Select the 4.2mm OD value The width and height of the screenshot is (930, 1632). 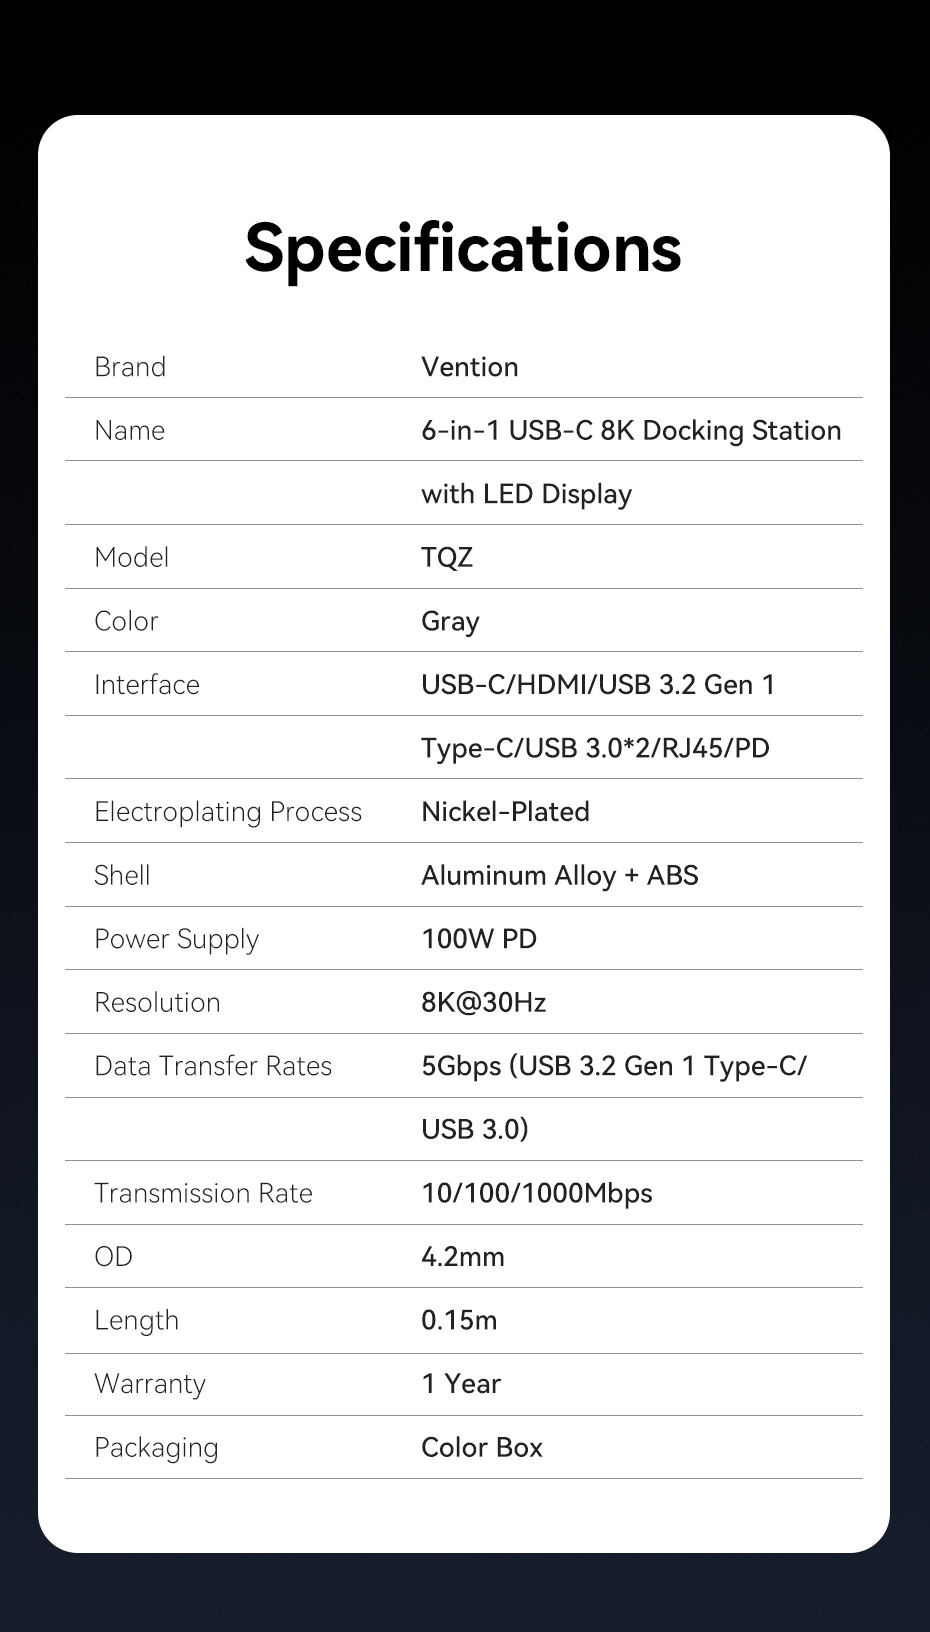pos(462,1257)
